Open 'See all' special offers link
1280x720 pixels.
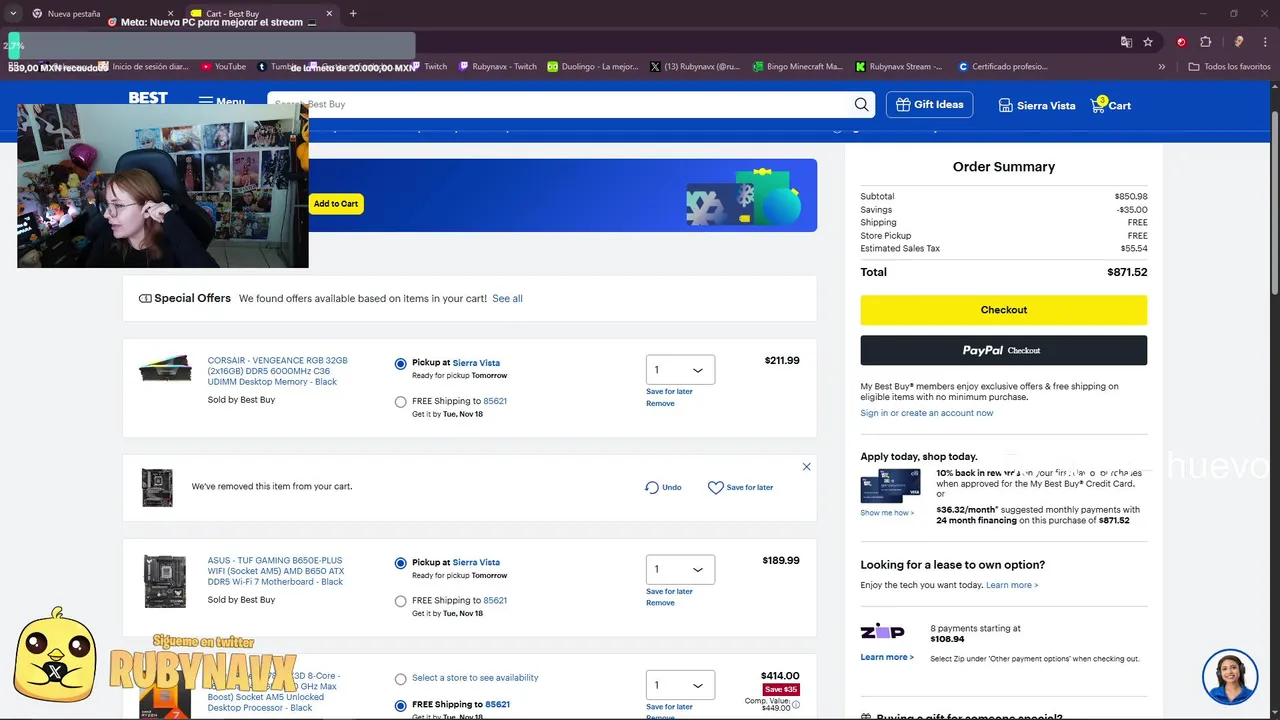click(x=507, y=298)
